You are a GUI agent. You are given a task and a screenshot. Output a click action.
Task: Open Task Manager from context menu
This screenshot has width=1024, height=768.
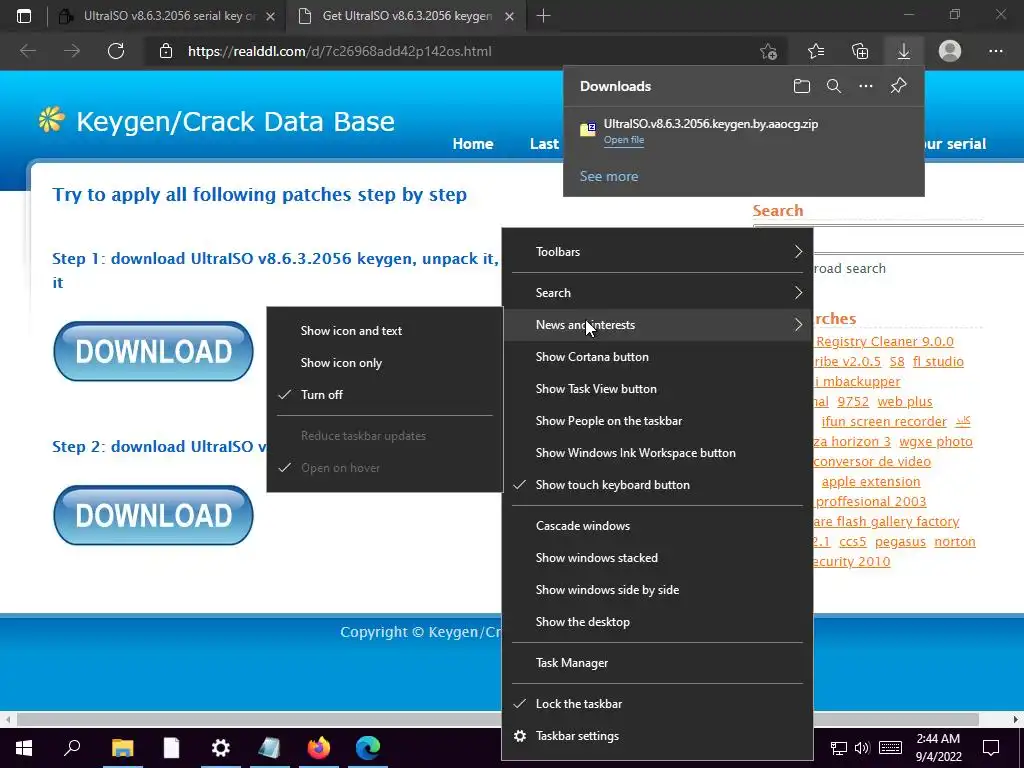click(x=657, y=663)
